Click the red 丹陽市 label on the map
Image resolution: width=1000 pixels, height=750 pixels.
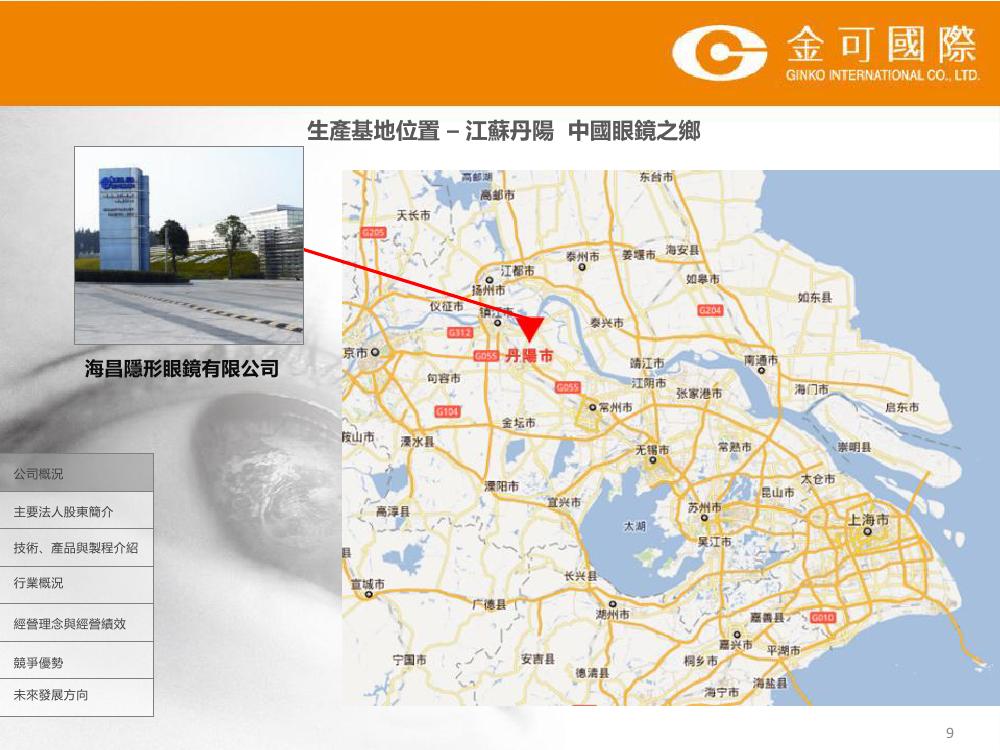click(x=528, y=355)
